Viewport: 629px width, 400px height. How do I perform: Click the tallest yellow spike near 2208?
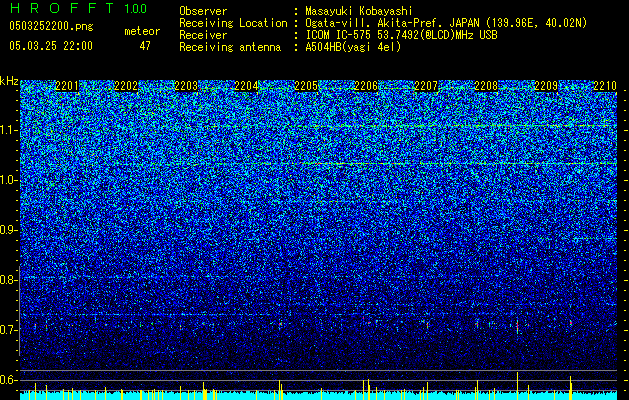(x=517, y=386)
